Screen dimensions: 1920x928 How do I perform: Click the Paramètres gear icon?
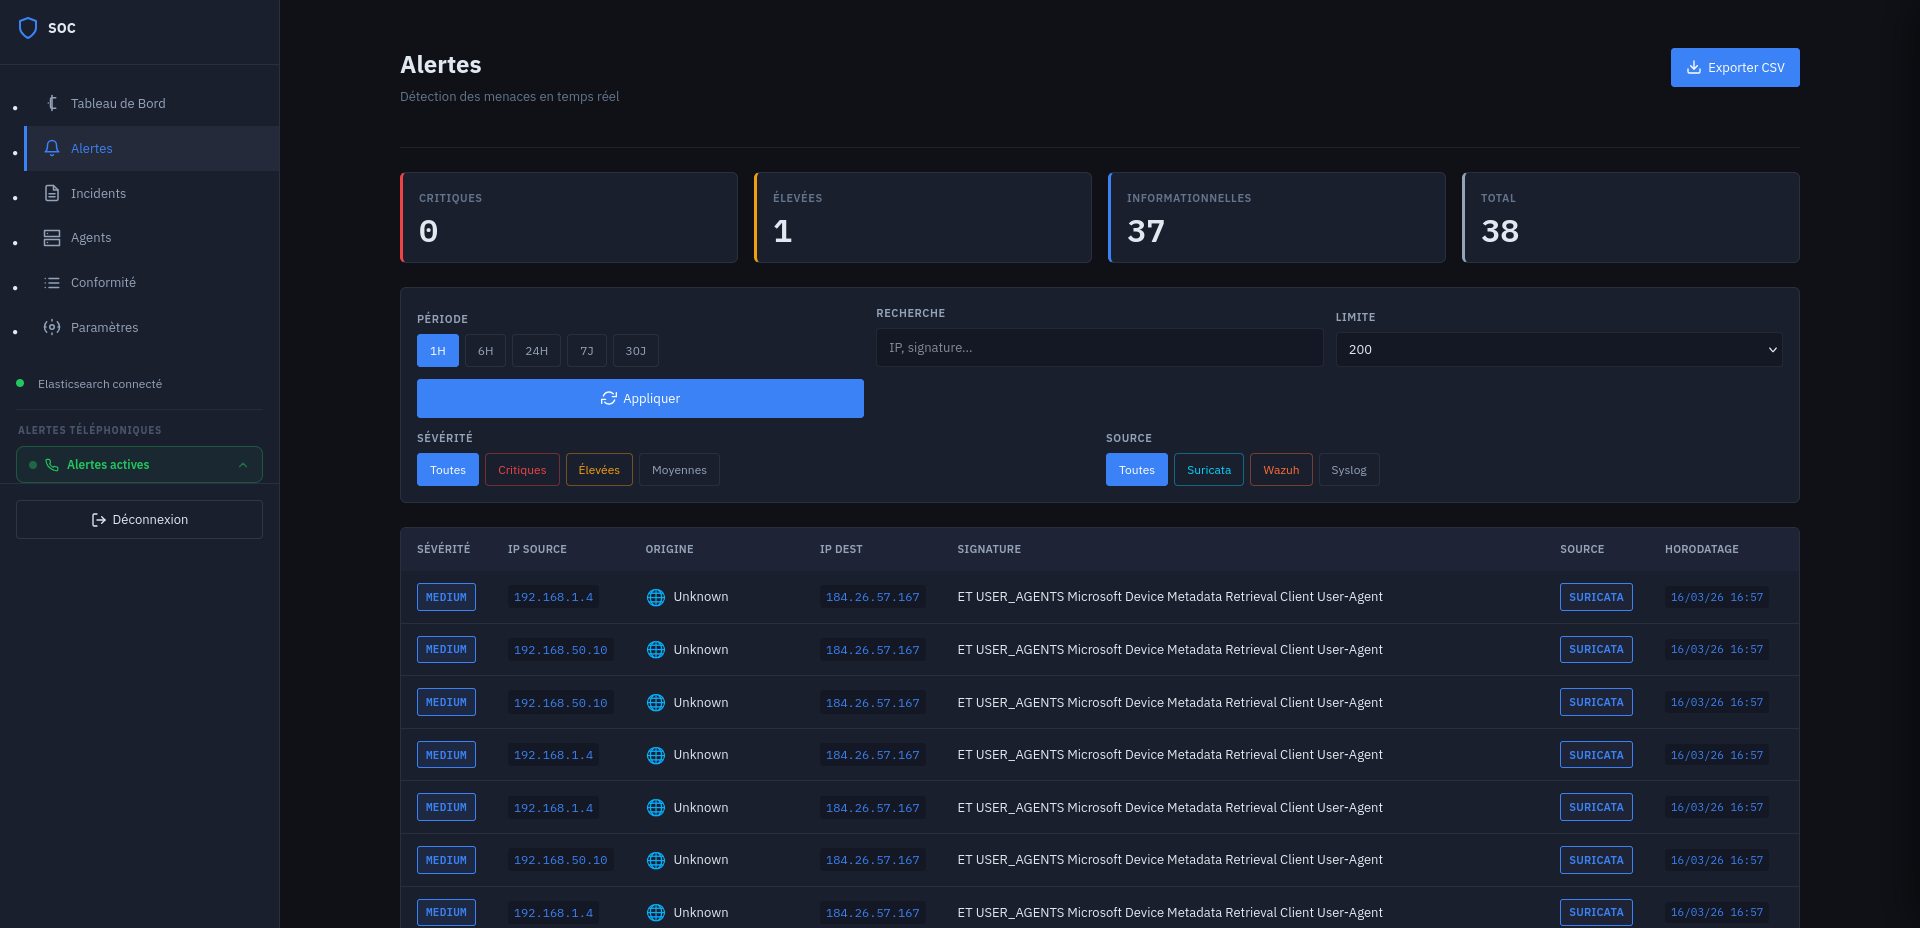tap(52, 327)
